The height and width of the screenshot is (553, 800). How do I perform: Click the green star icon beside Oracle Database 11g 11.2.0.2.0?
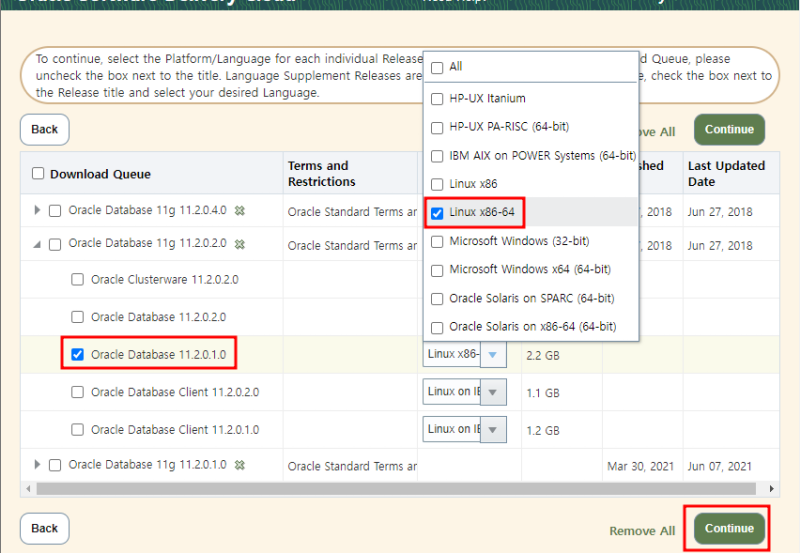click(x=239, y=244)
